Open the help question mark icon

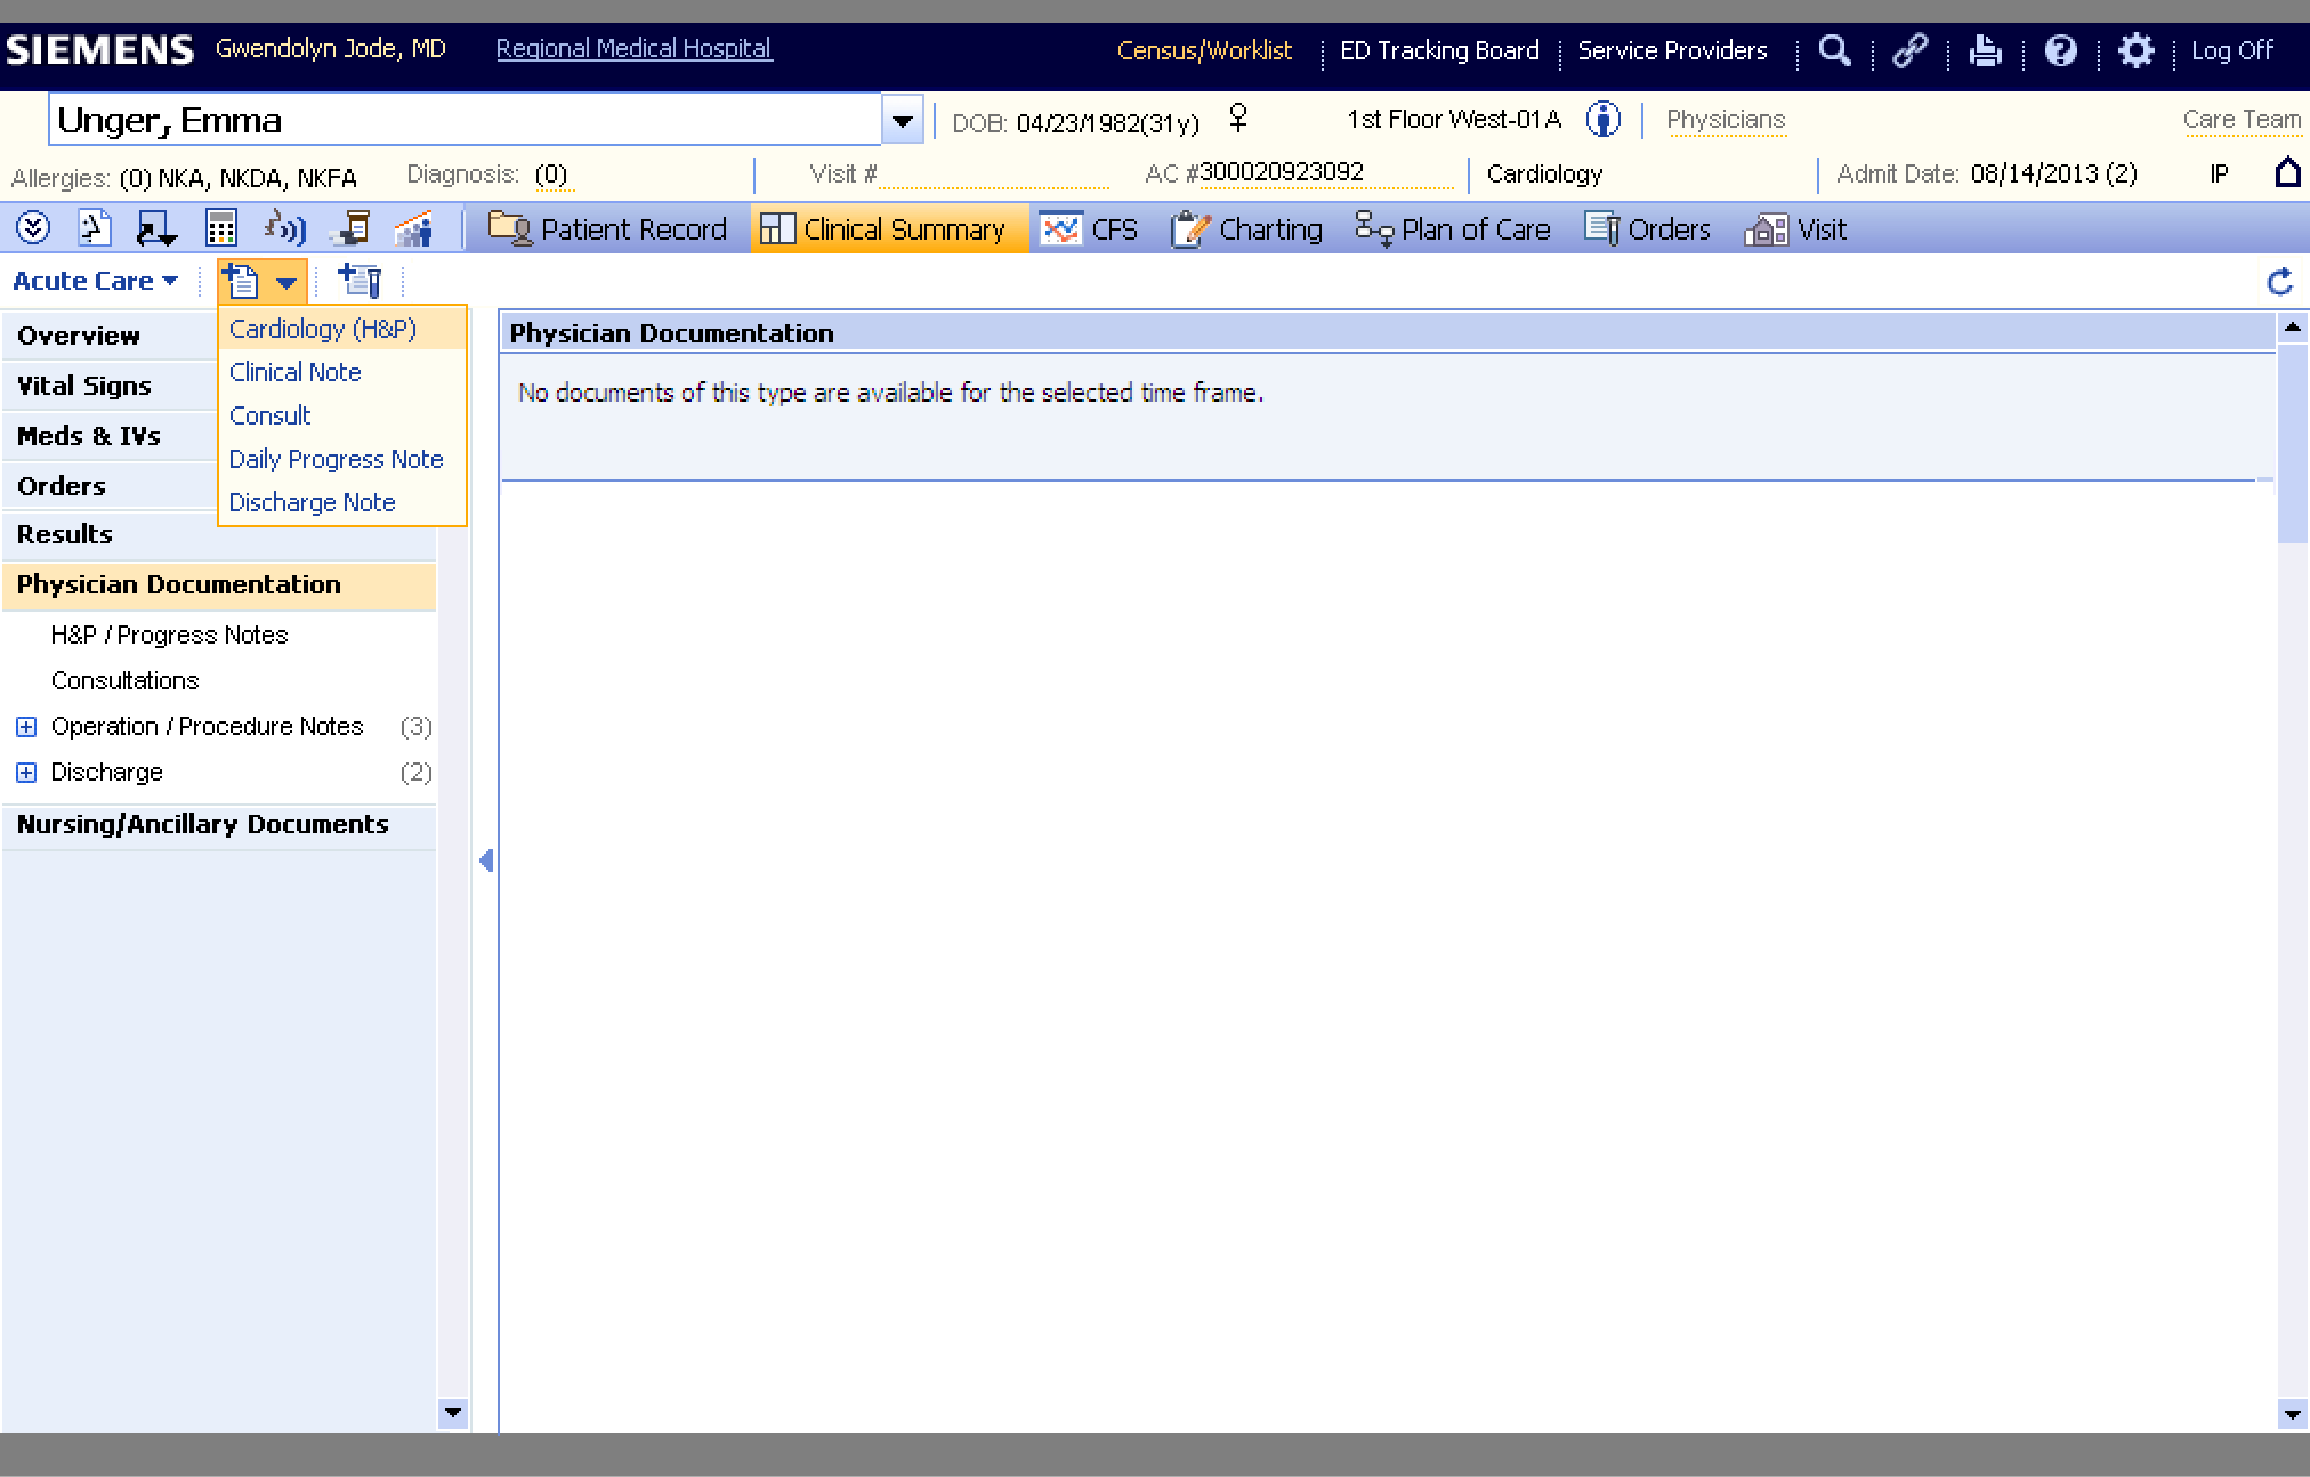[x=2060, y=50]
